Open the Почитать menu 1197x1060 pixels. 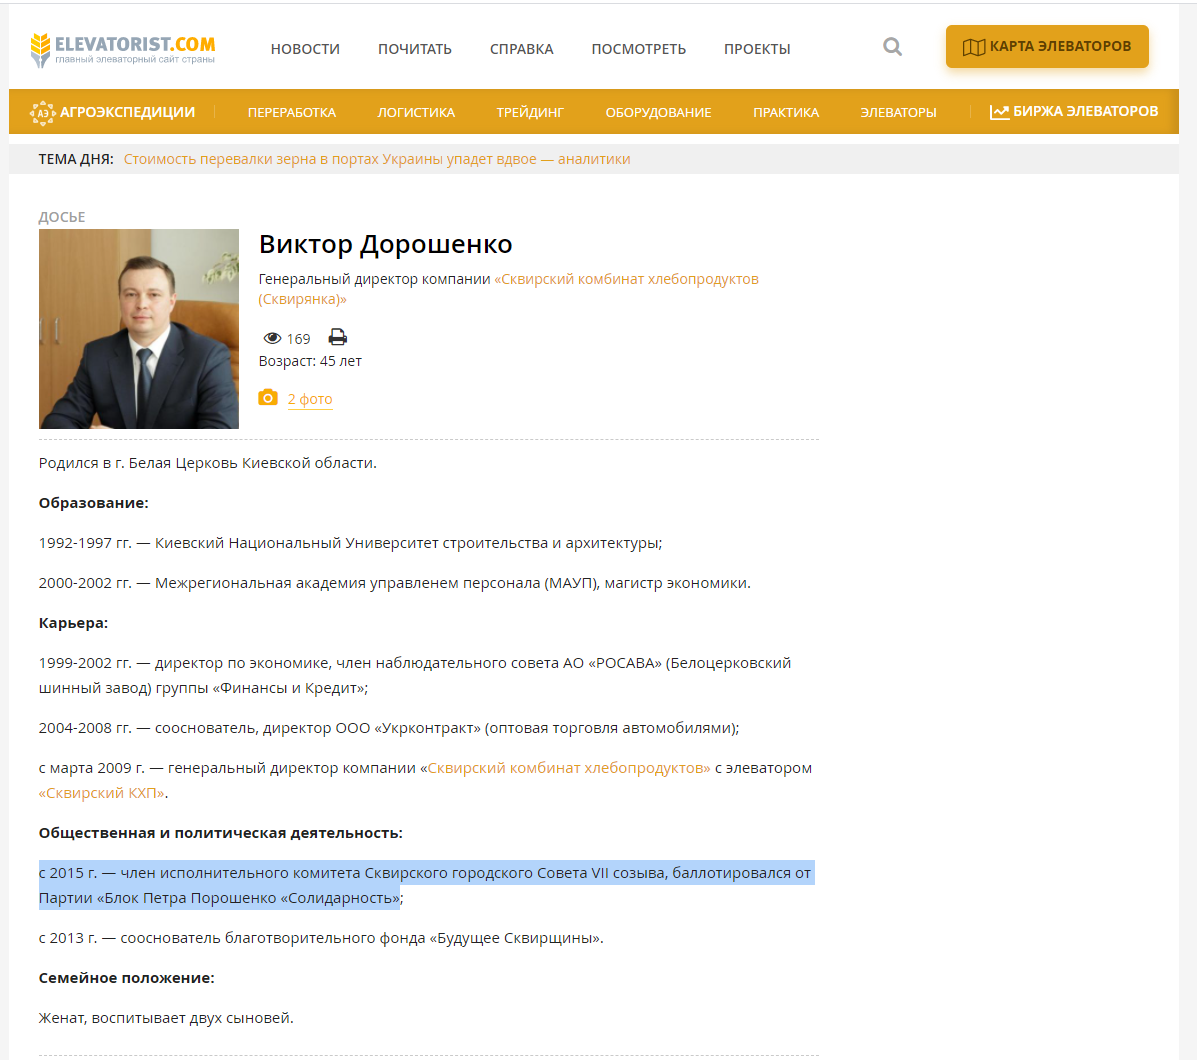click(415, 49)
